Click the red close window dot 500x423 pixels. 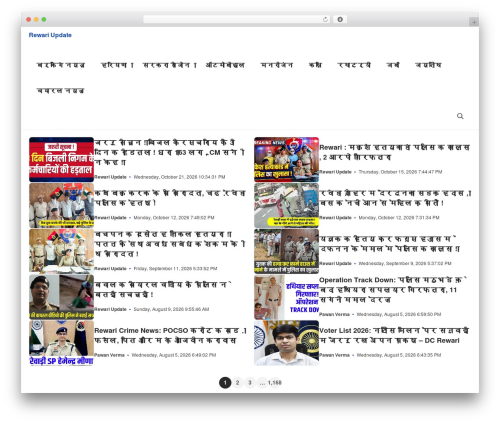(x=29, y=20)
